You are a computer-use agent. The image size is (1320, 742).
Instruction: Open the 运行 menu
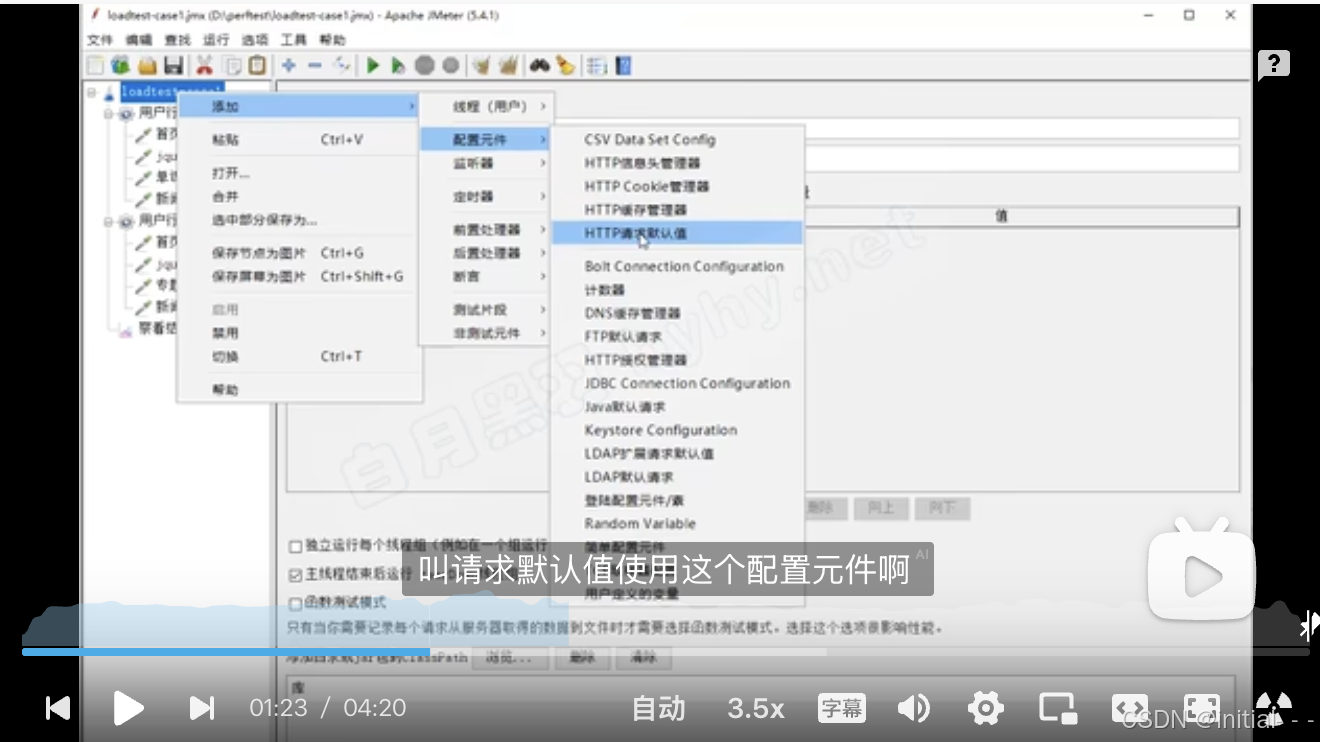[x=216, y=40]
